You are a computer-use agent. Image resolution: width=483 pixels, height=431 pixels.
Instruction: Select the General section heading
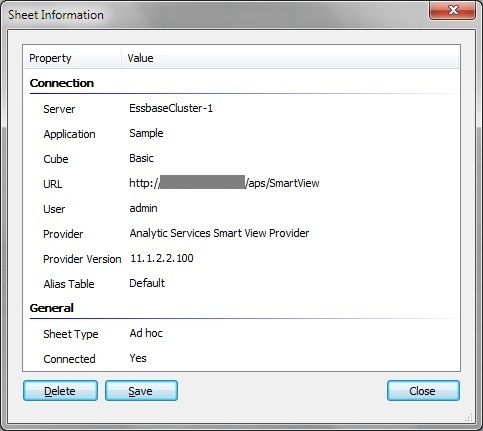52,308
